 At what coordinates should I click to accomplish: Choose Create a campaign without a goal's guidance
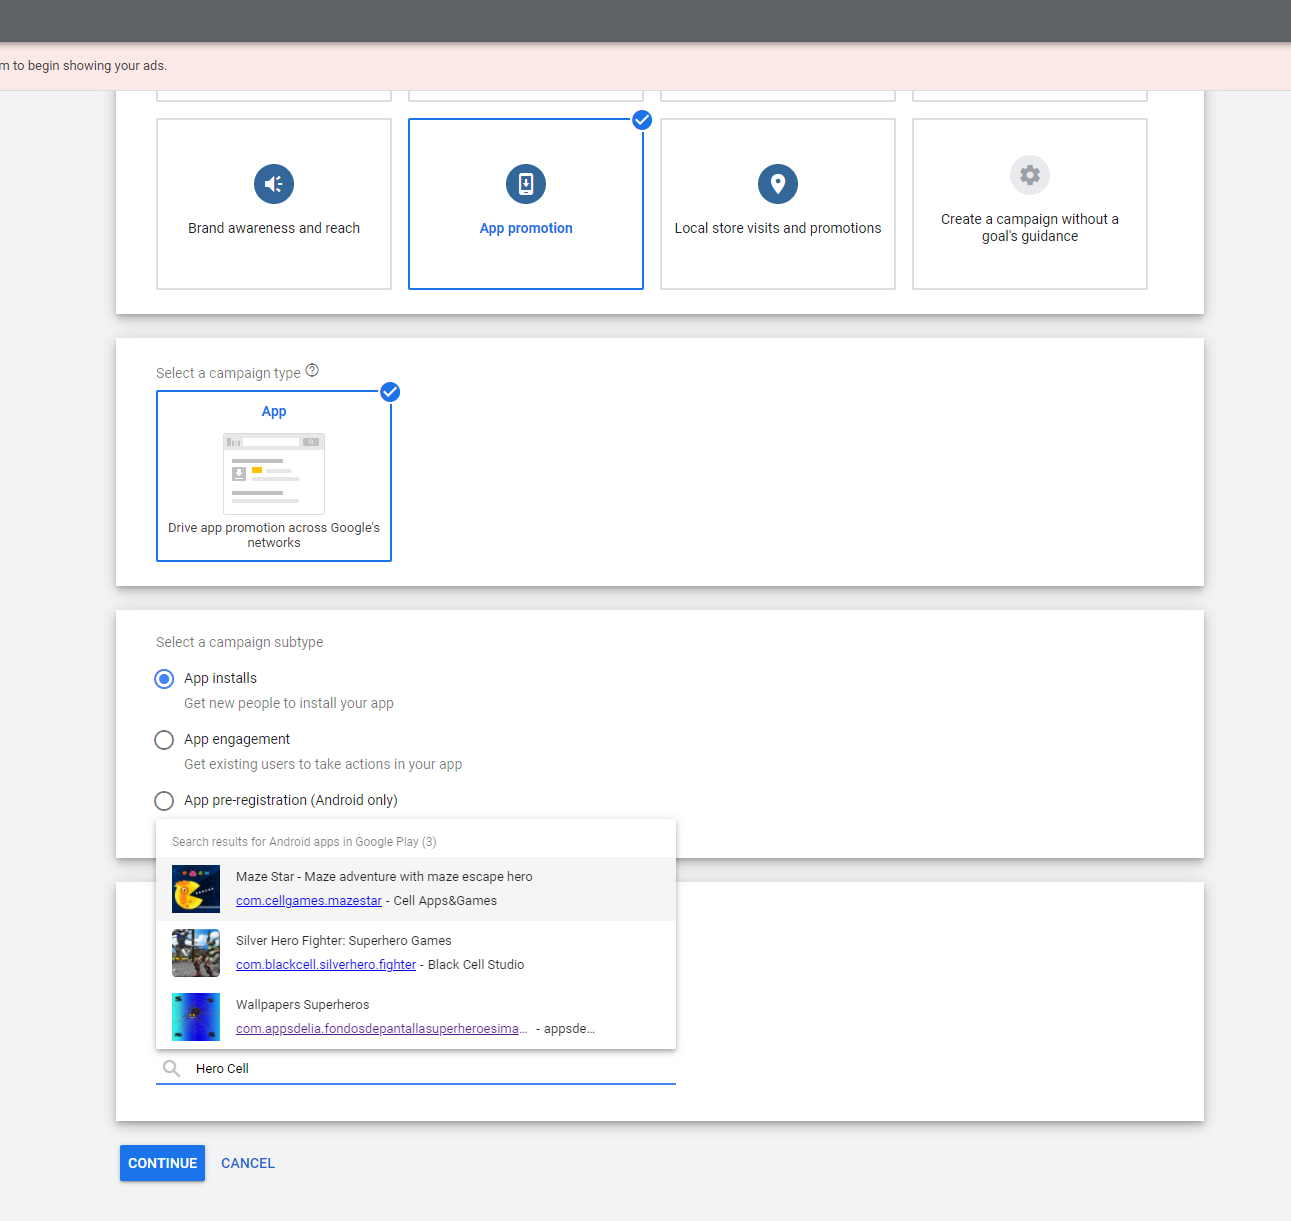coord(1030,204)
